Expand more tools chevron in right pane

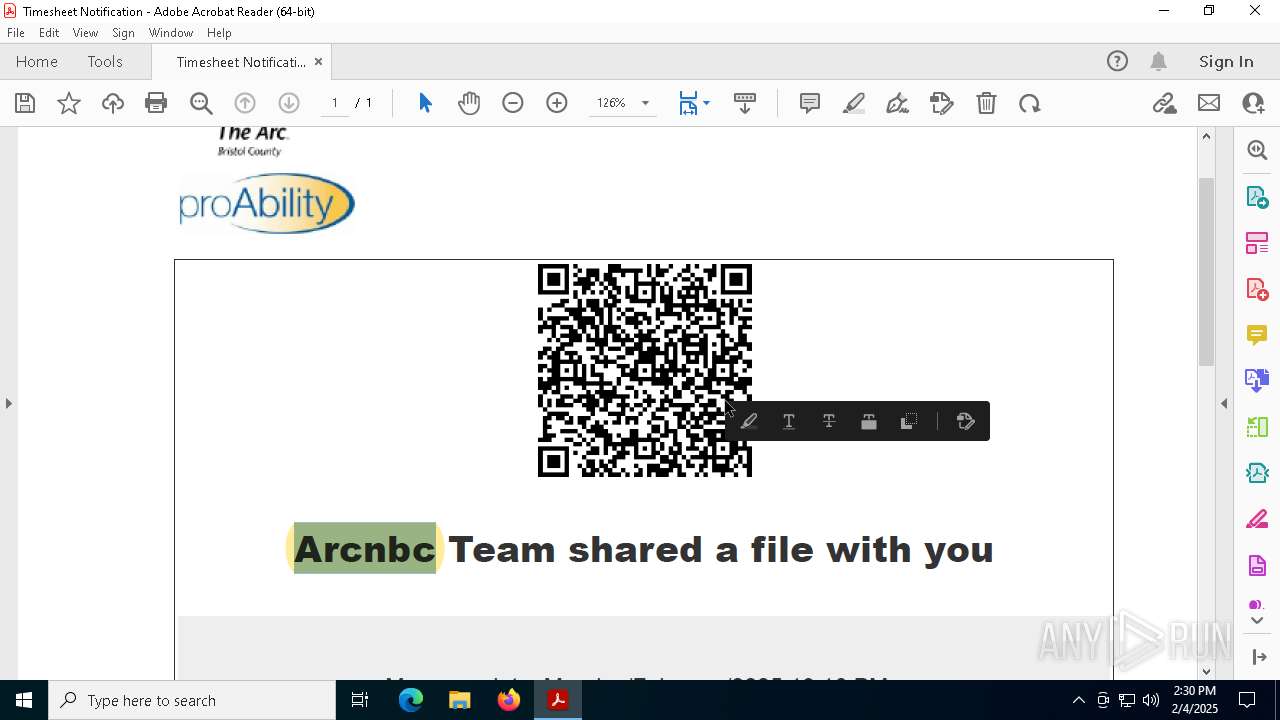pos(1257,621)
